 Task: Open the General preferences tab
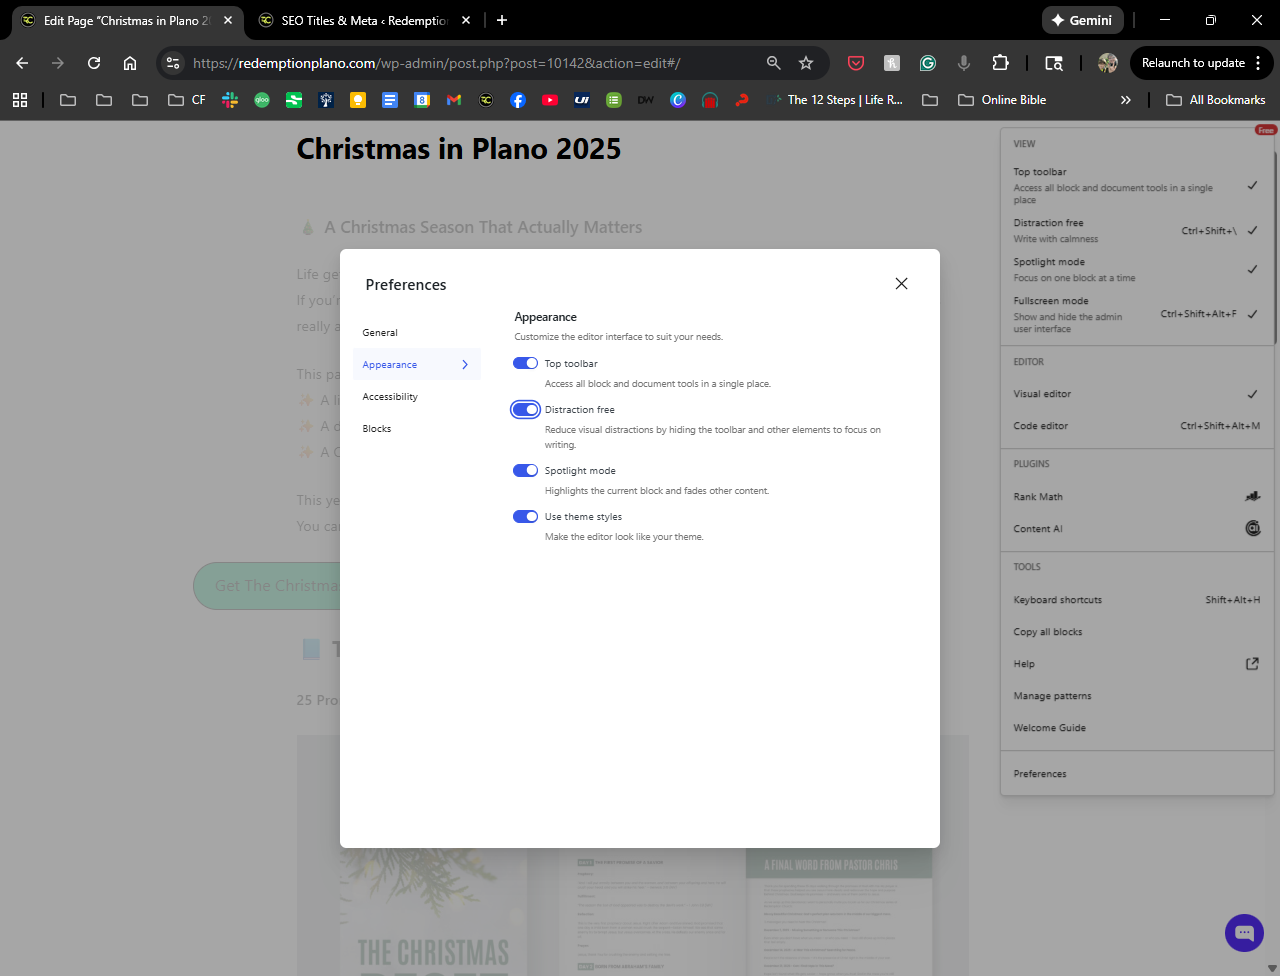(380, 333)
